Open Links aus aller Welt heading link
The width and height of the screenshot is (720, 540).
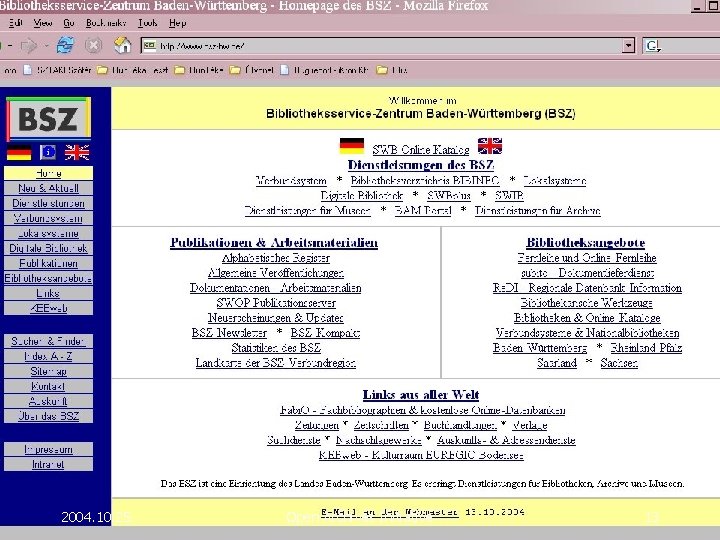coord(421,394)
